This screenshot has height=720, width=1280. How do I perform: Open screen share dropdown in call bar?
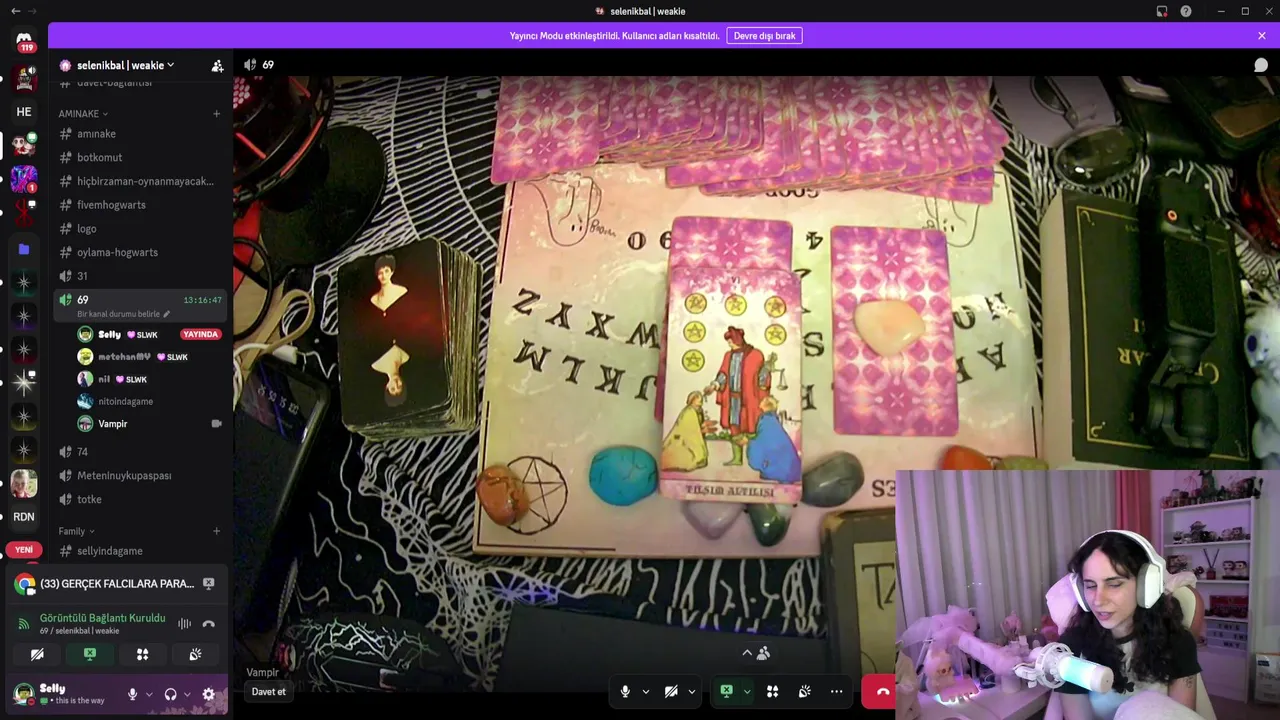746,691
